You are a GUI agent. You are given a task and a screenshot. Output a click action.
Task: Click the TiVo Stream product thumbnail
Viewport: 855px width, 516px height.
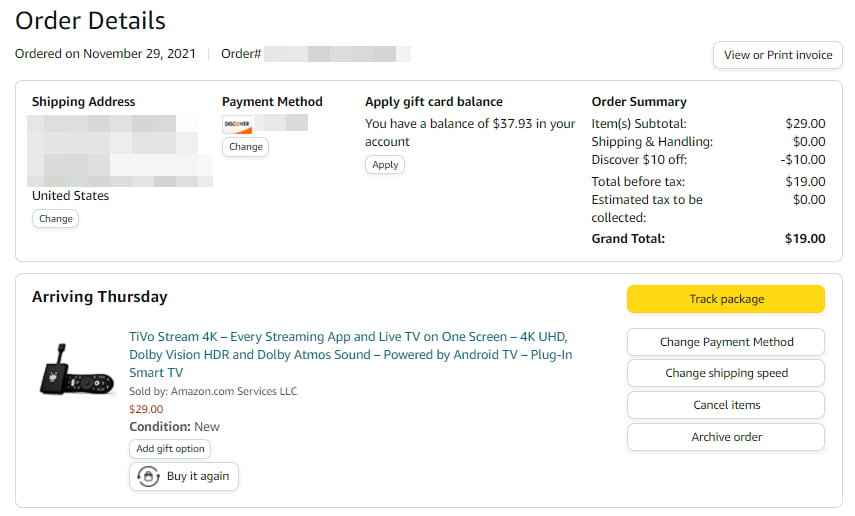76,371
